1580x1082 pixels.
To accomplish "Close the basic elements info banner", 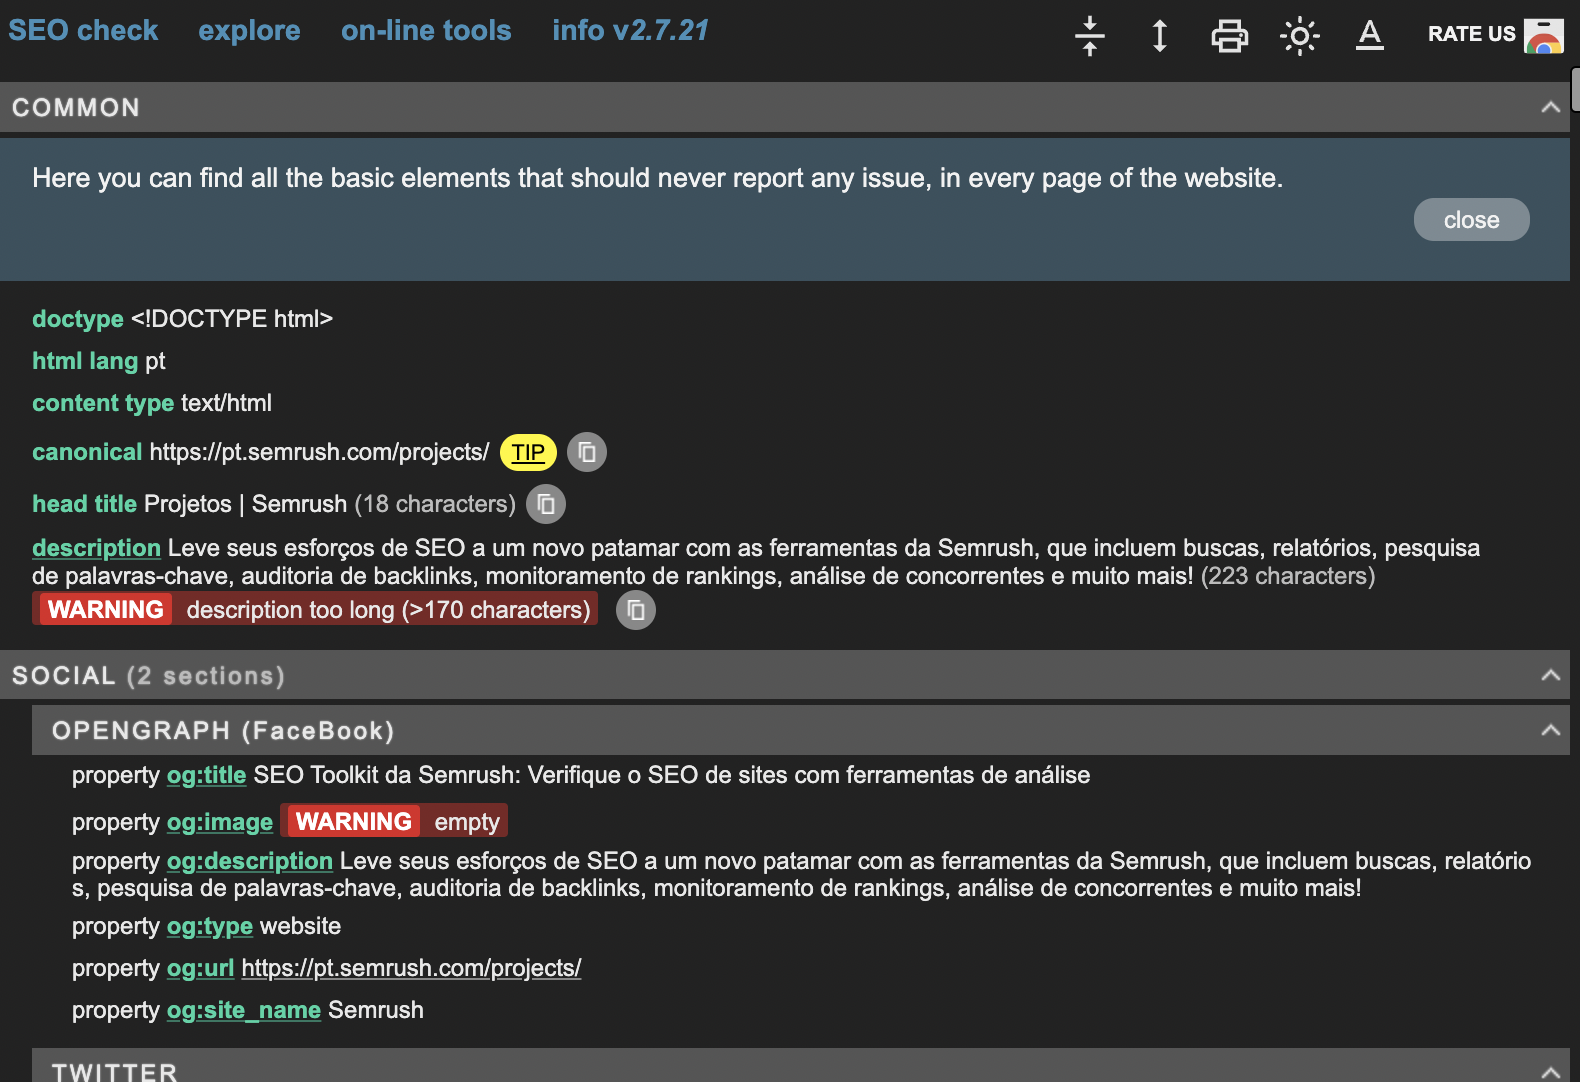I will [1471, 219].
